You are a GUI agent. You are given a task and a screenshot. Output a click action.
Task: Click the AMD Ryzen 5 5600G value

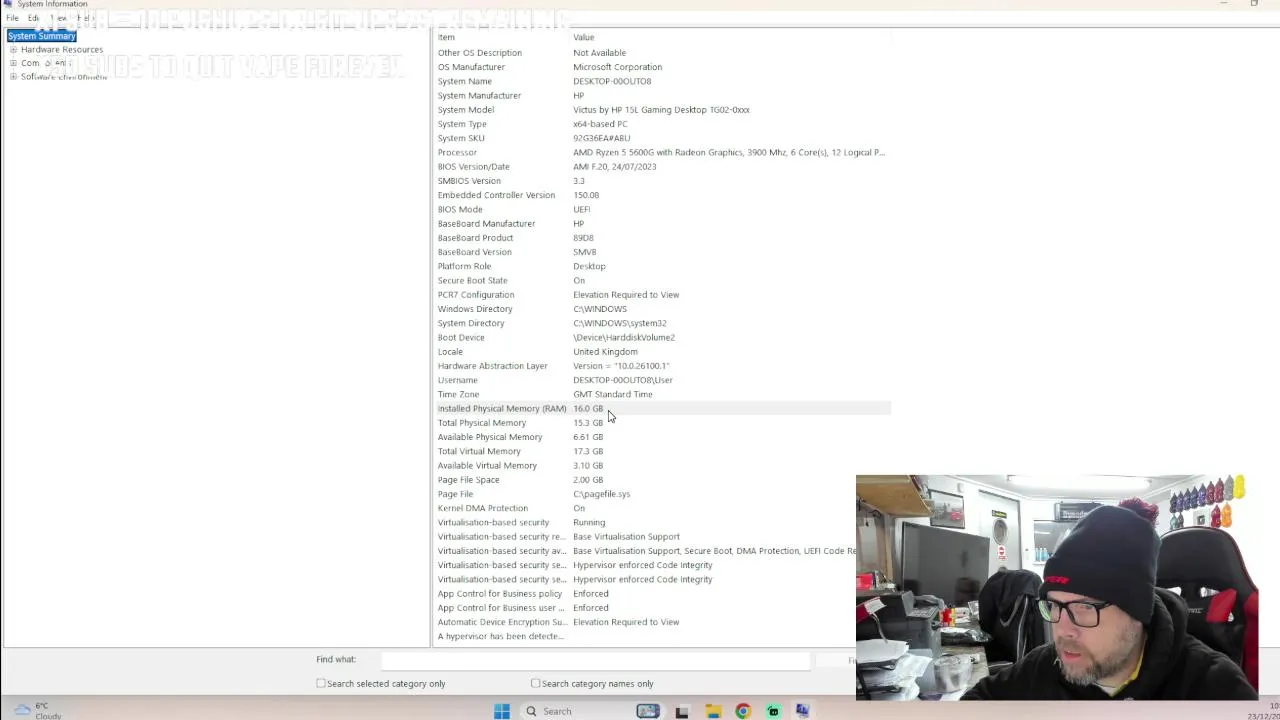[x=729, y=153]
